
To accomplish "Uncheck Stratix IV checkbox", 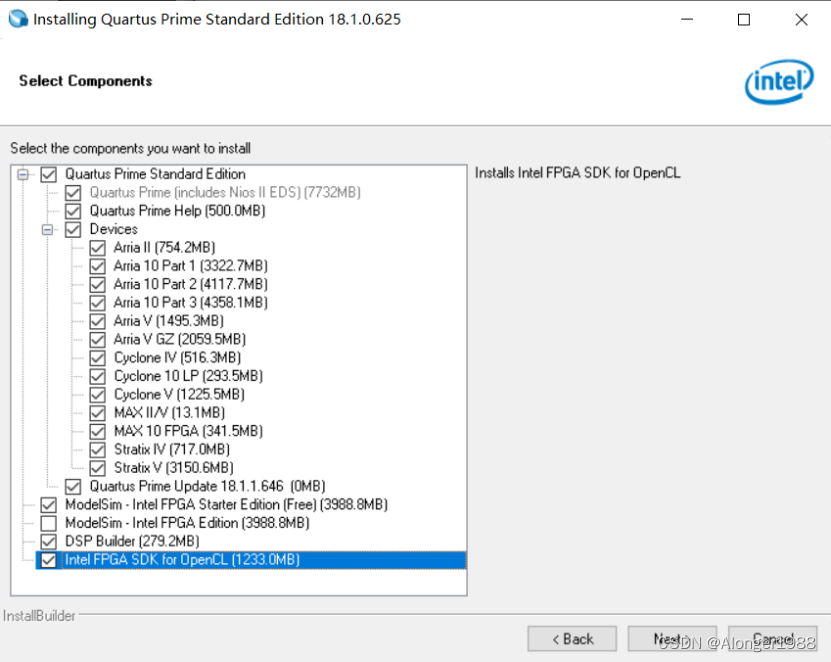I will pos(98,450).
